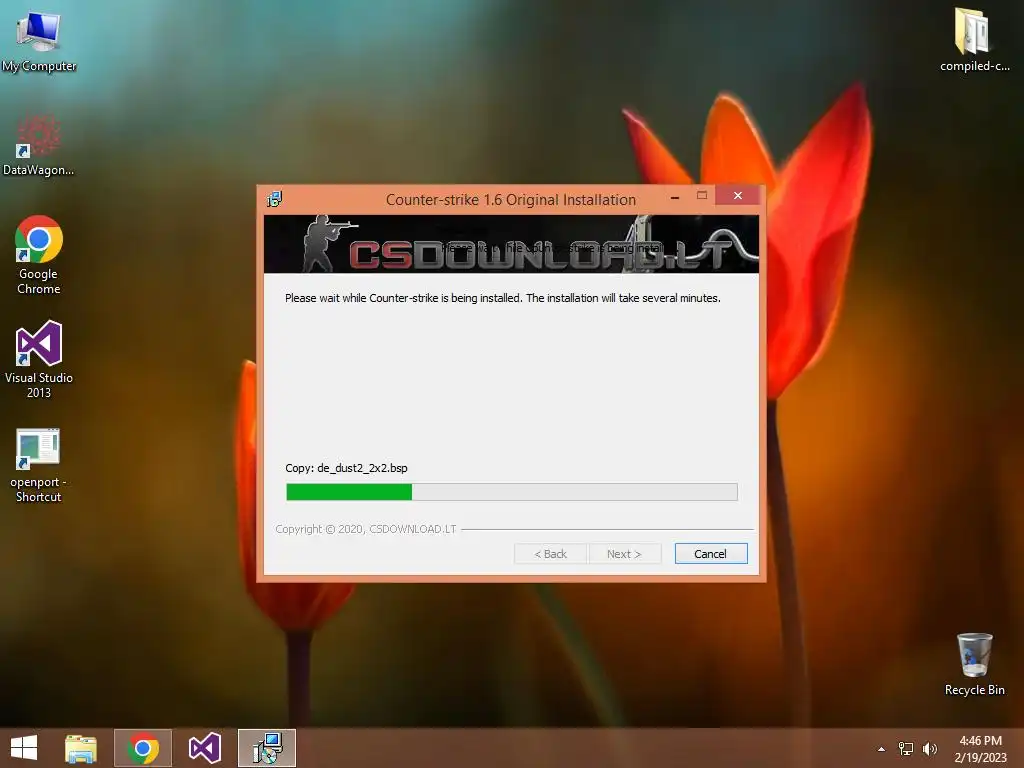1024x768 pixels.
Task: Show hidden system tray icons
Action: pos(882,749)
